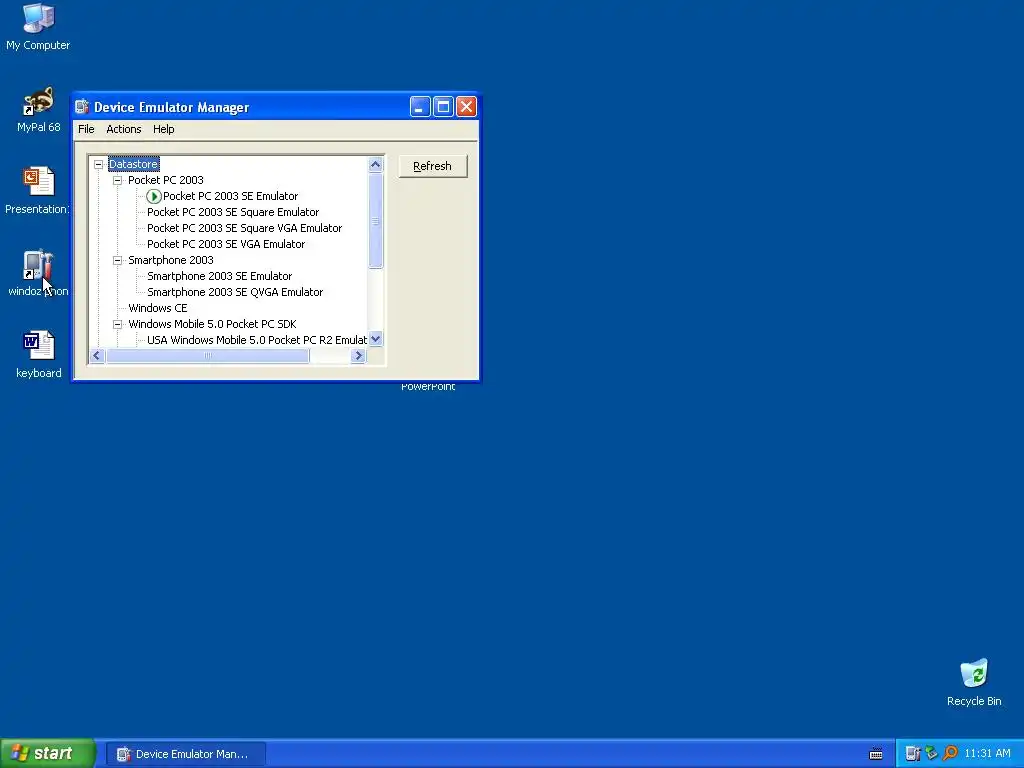The width and height of the screenshot is (1024, 768).
Task: Select the keyboard Word document icon
Action: coord(39,355)
